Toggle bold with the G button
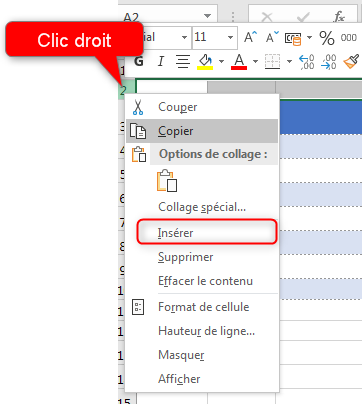The width and height of the screenshot is (362, 404). click(x=139, y=61)
